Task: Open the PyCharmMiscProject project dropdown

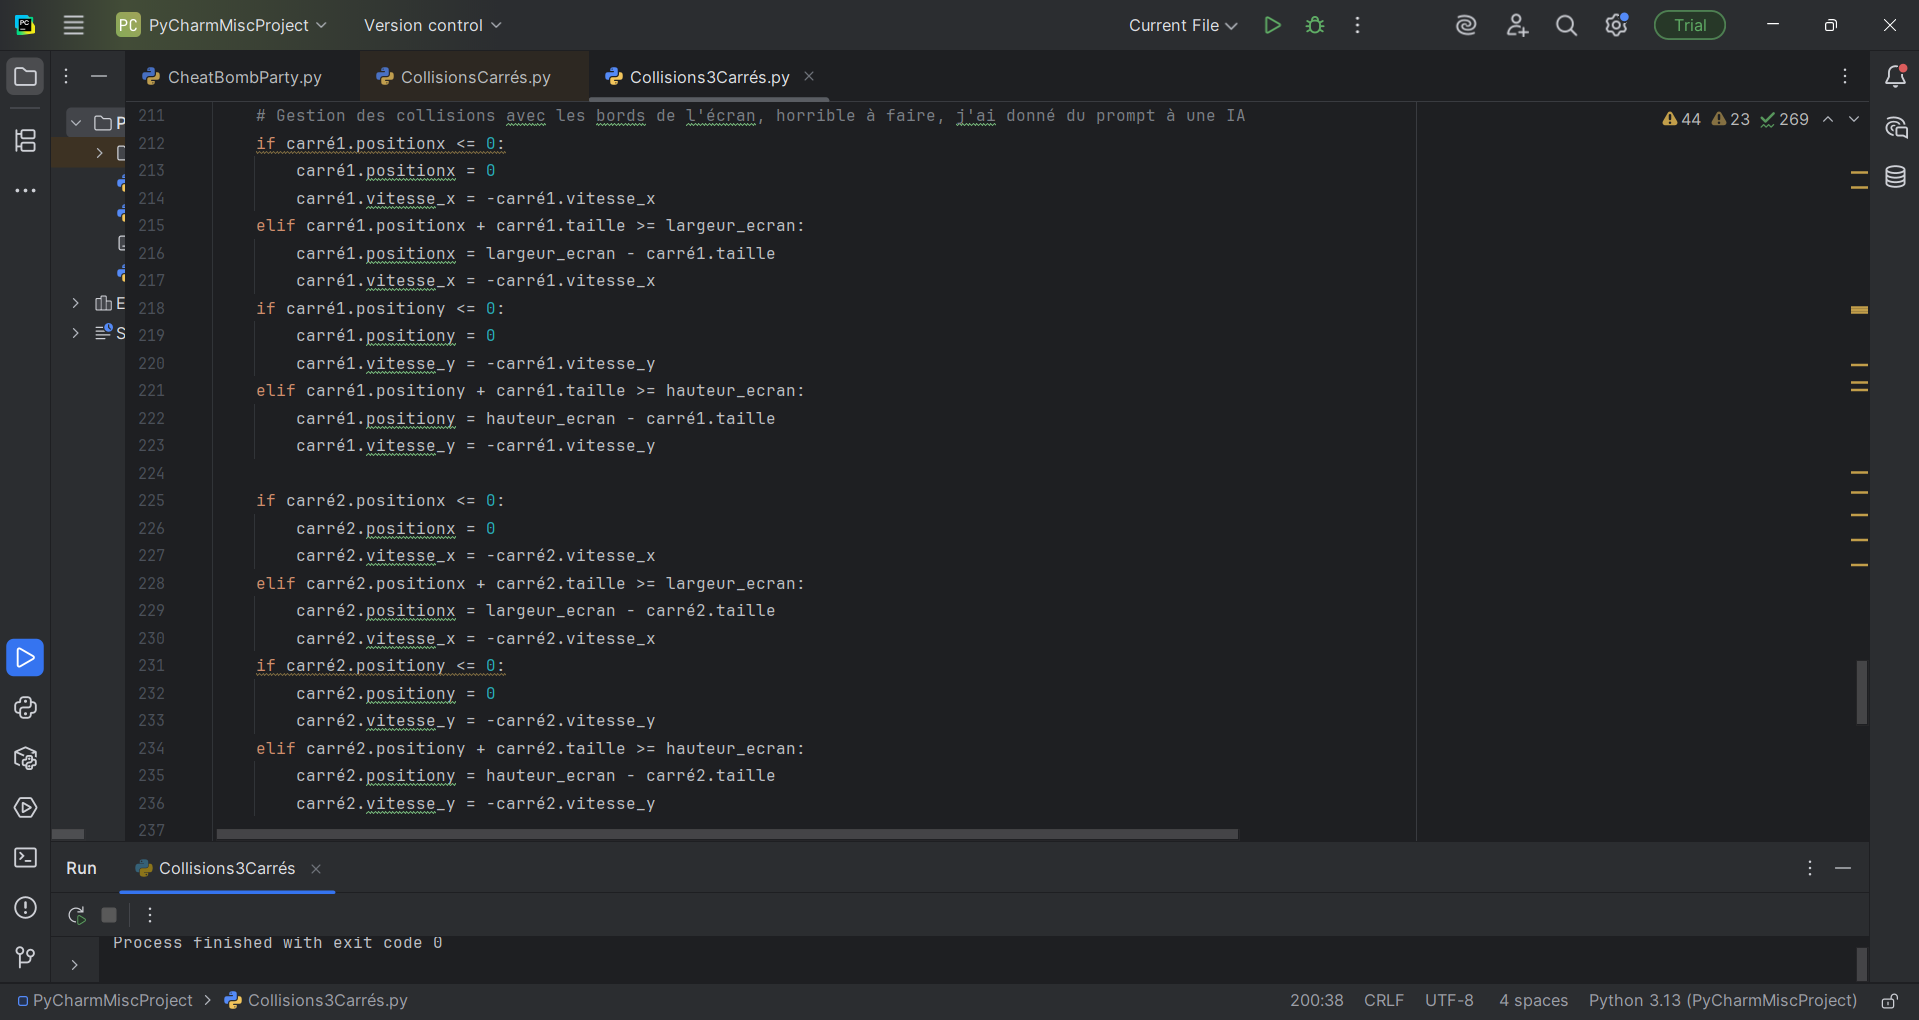Action: coord(222,25)
